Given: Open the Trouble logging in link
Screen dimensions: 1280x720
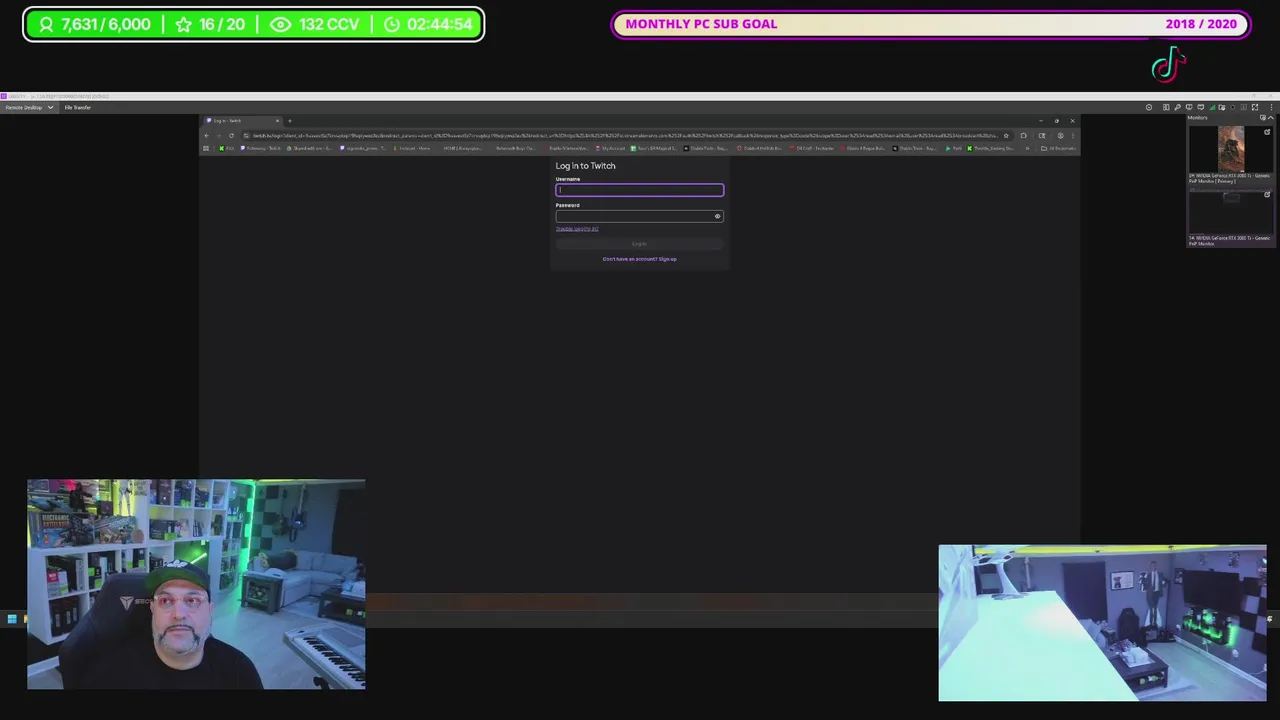Looking at the screenshot, I should pyautogui.click(x=577, y=229).
